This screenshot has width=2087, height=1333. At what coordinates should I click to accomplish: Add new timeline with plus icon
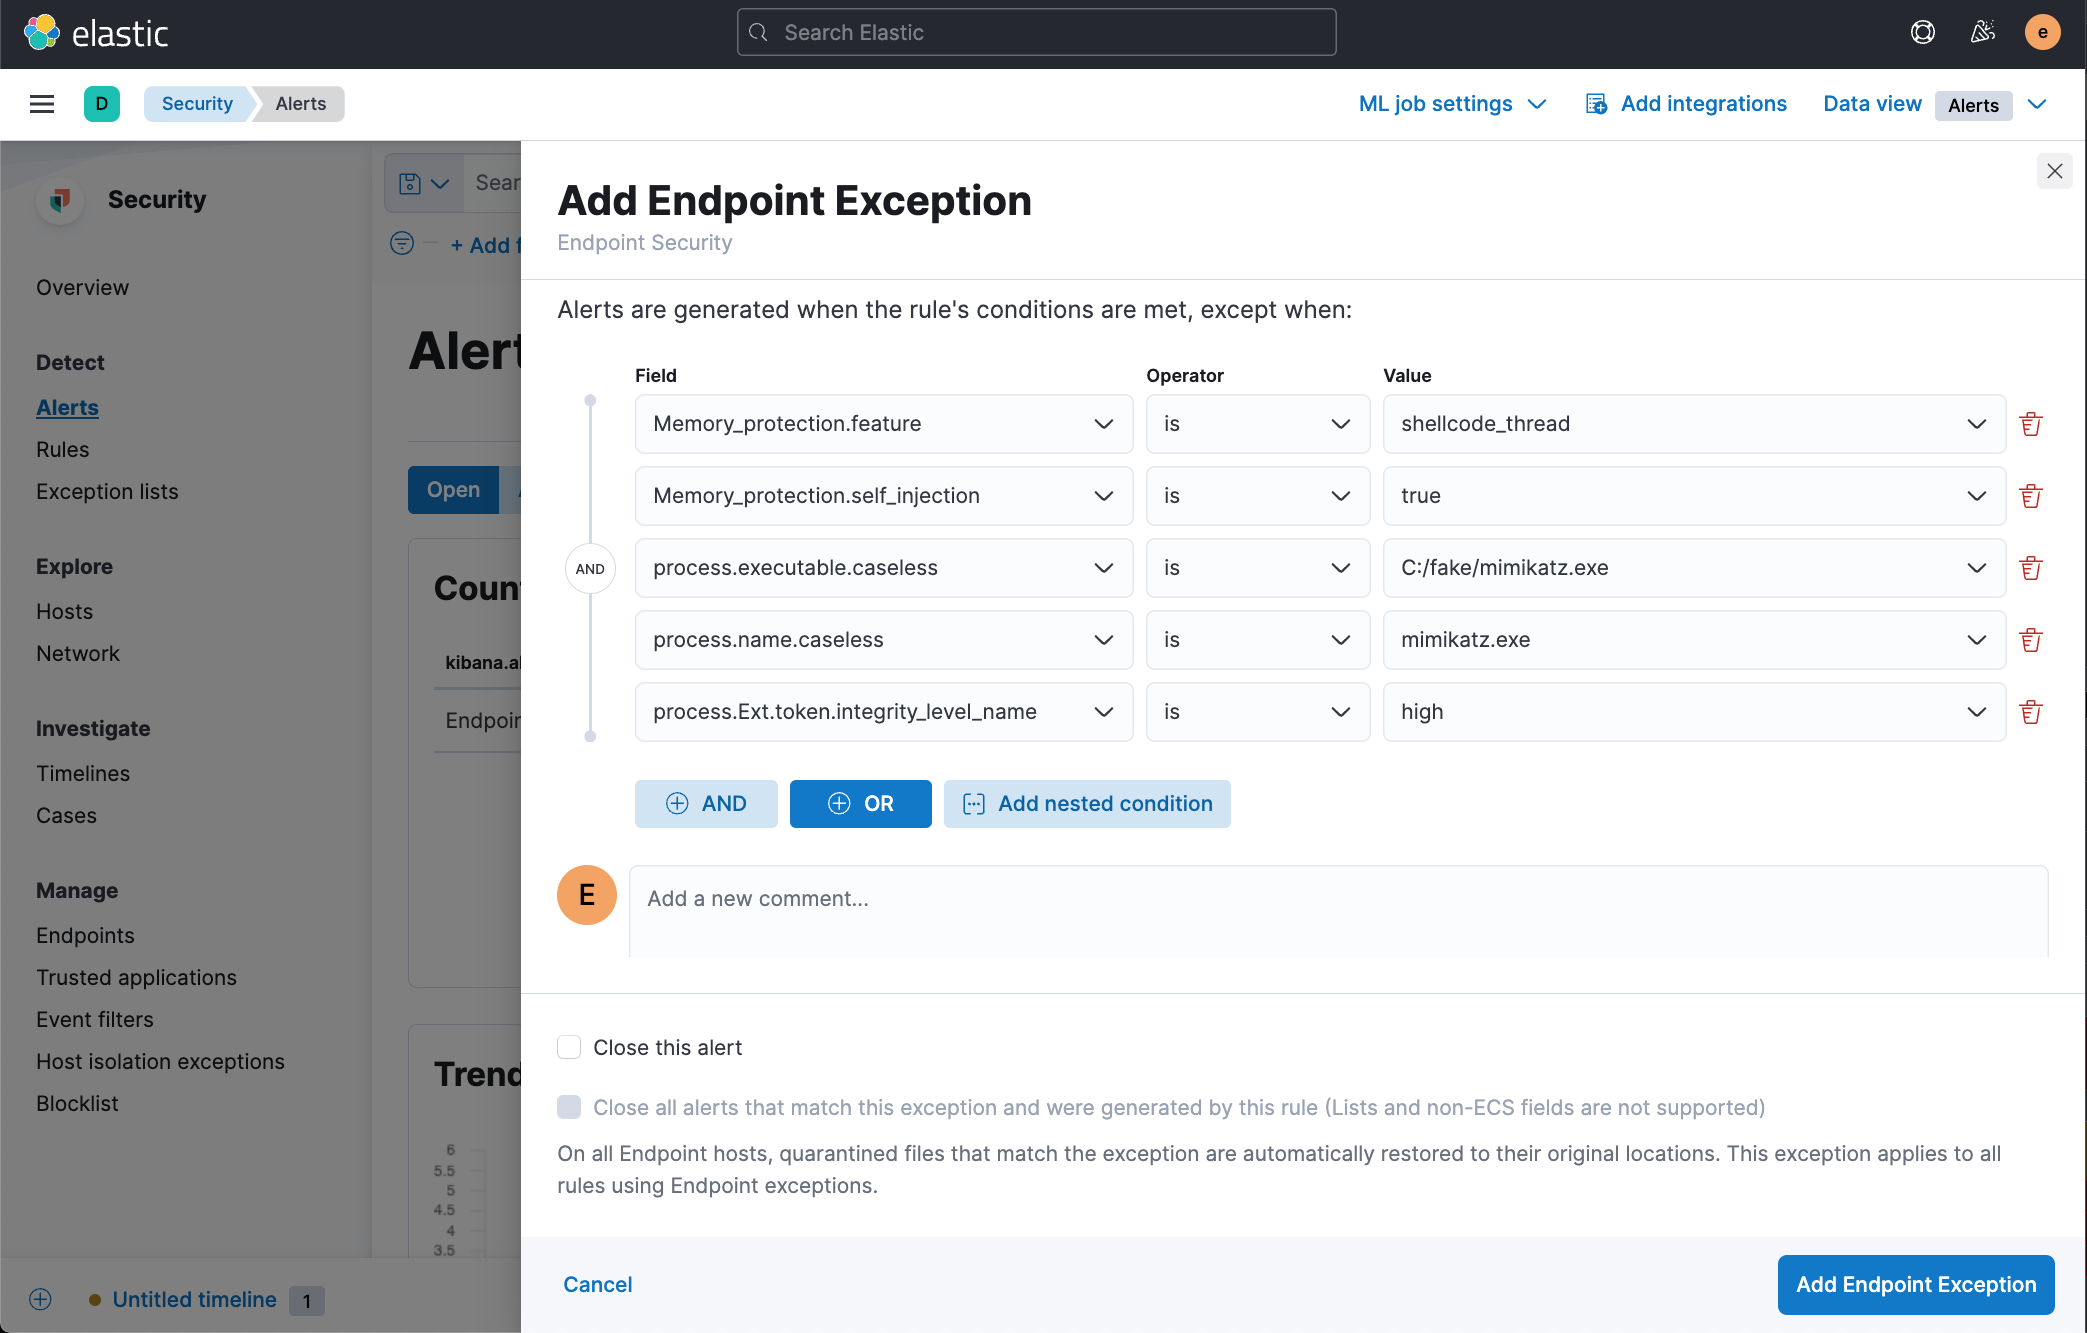tap(40, 1299)
